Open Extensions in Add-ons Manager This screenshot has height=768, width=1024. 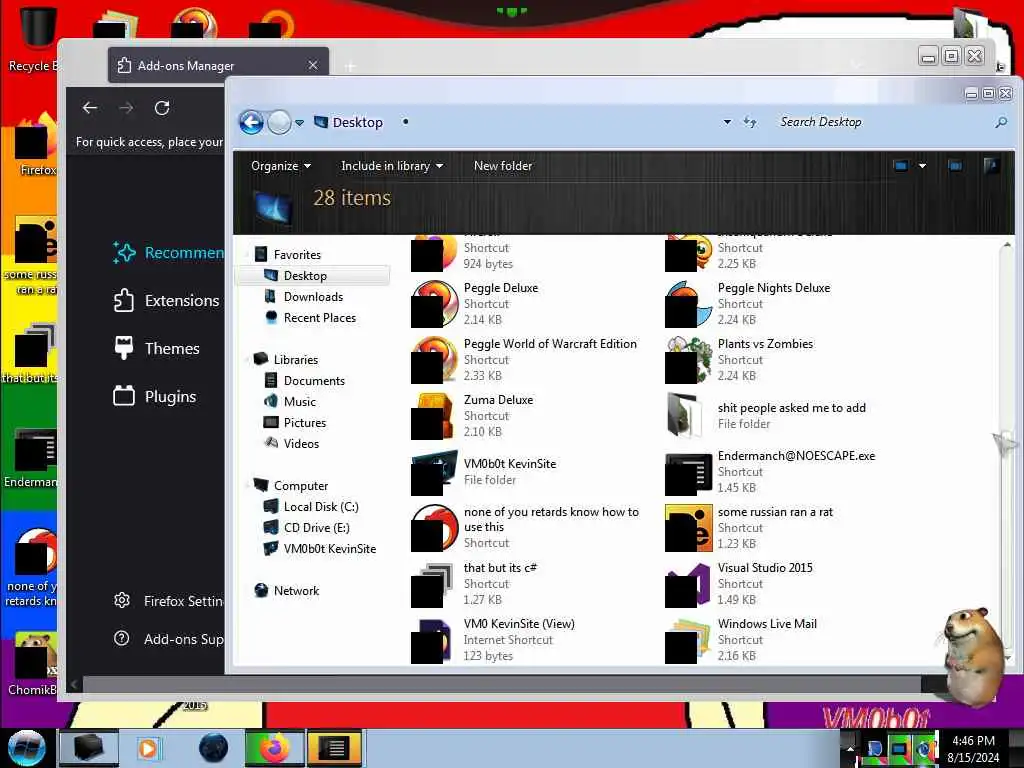click(167, 300)
